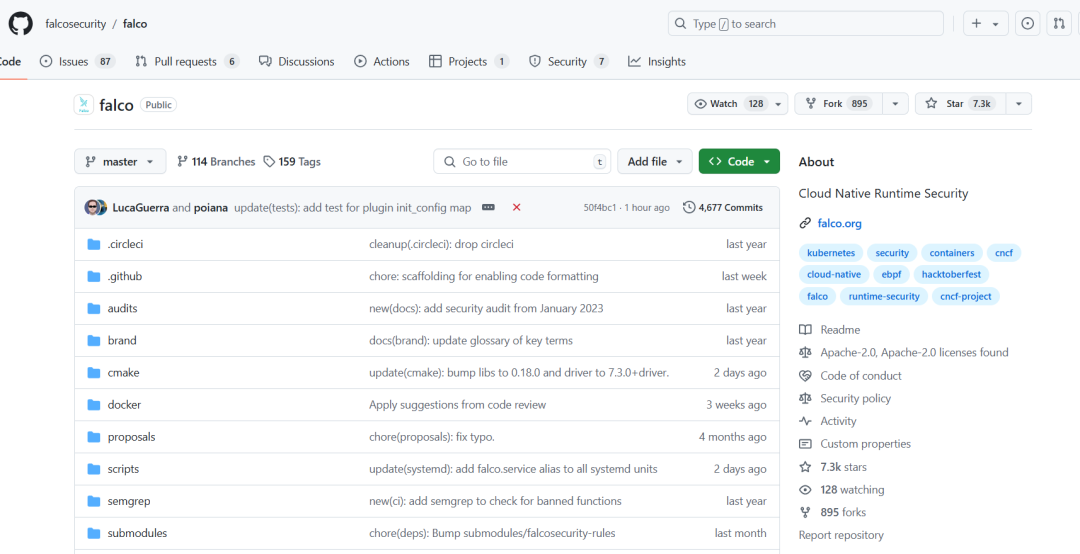
Task: Expand commit message ellipsis button
Action: coord(488,207)
